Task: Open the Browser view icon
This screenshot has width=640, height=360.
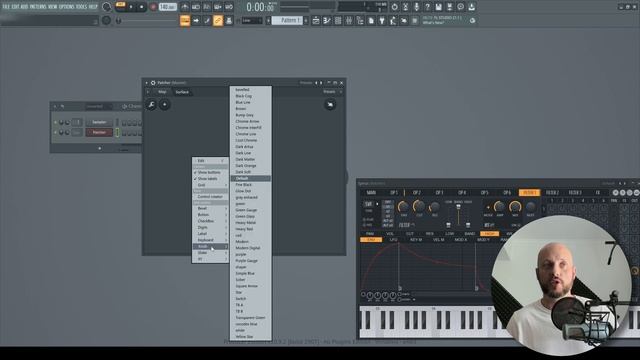Action: (360, 21)
